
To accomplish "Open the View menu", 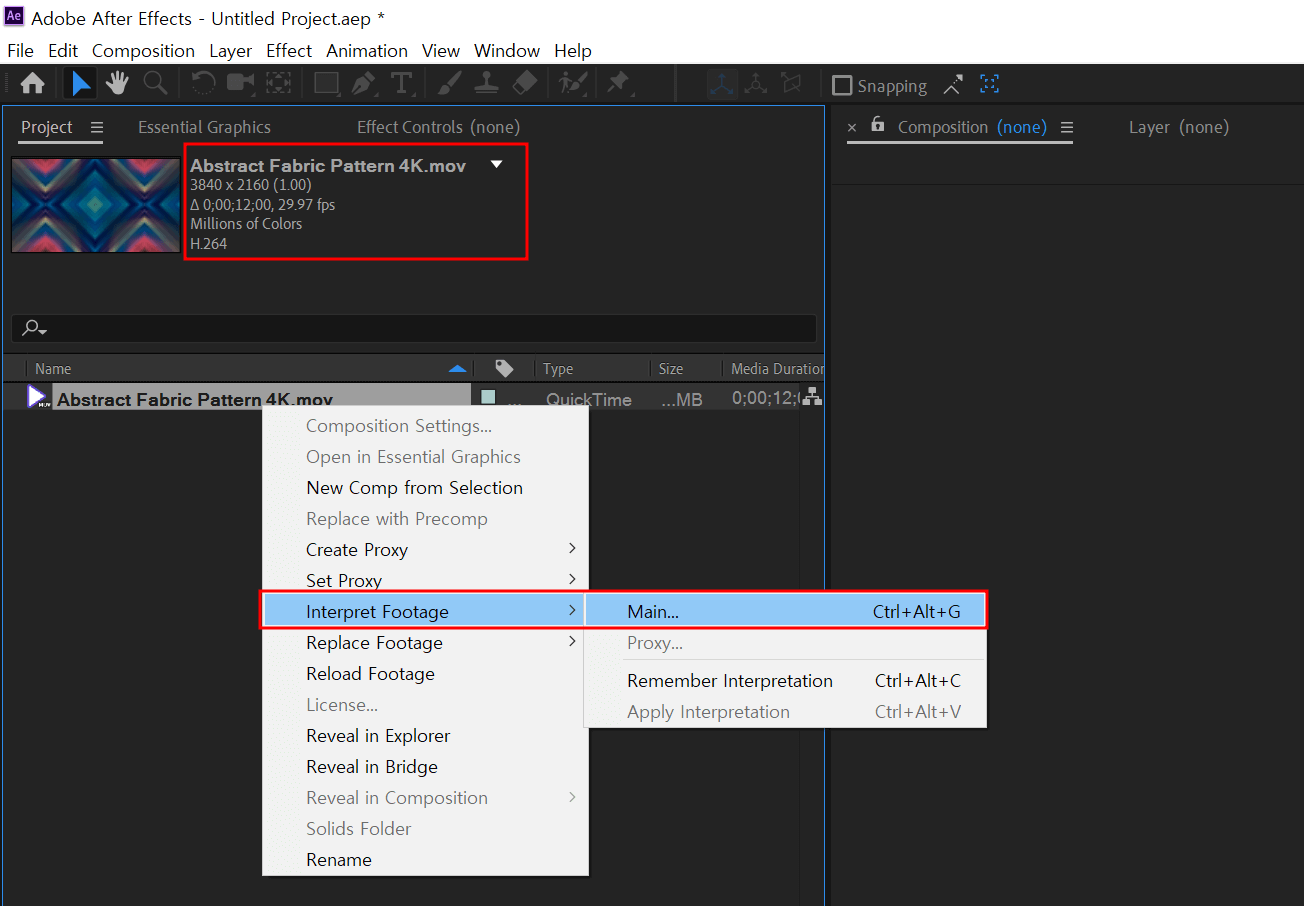I will tap(441, 51).
